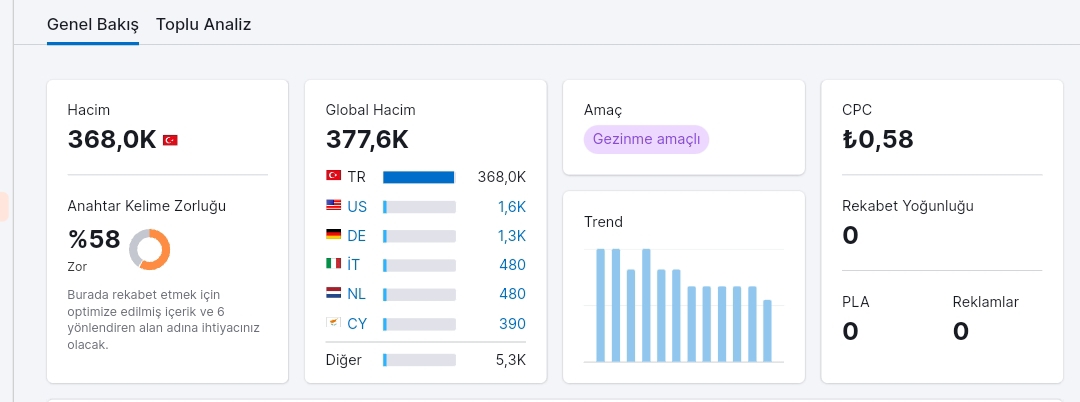Switch to the Genel Bakış tab

pos(93,25)
